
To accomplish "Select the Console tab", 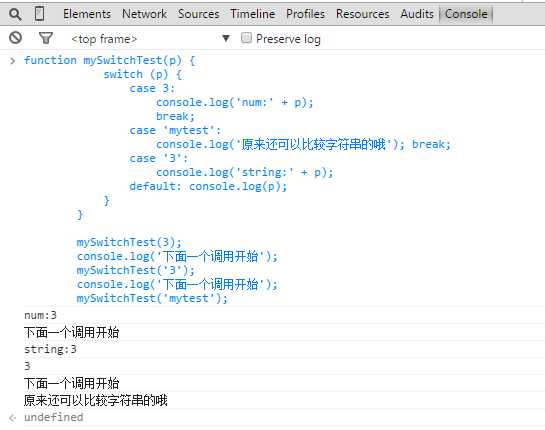I will (x=466, y=14).
